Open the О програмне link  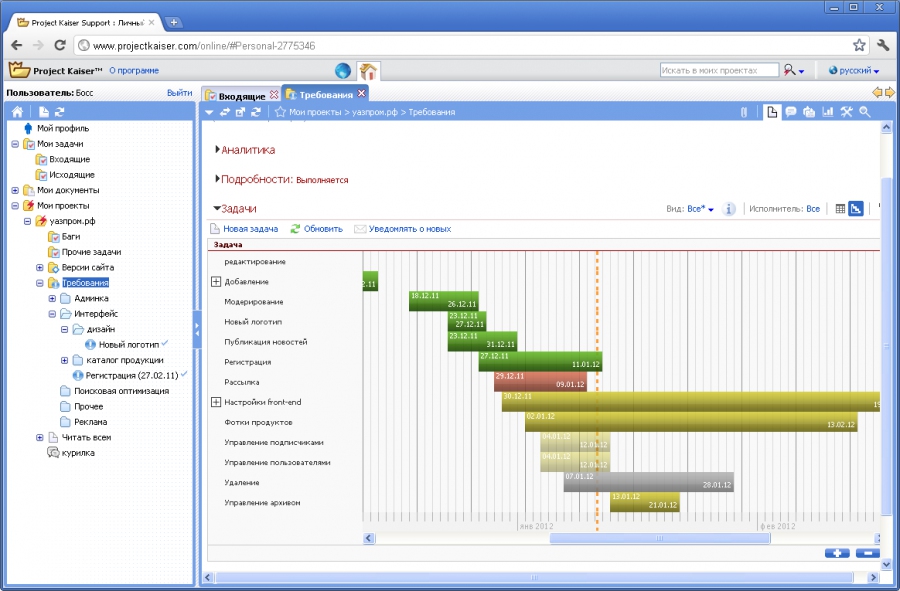pos(134,71)
